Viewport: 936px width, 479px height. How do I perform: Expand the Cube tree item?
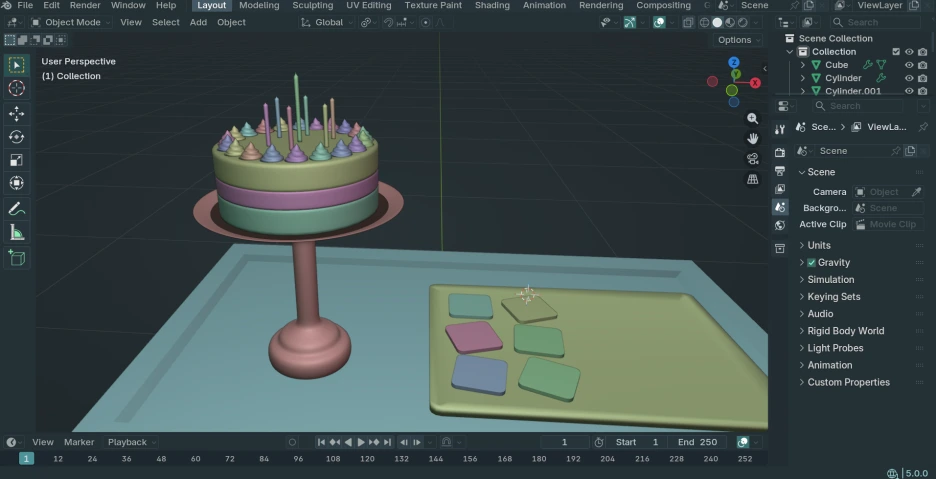pyautogui.click(x=802, y=65)
